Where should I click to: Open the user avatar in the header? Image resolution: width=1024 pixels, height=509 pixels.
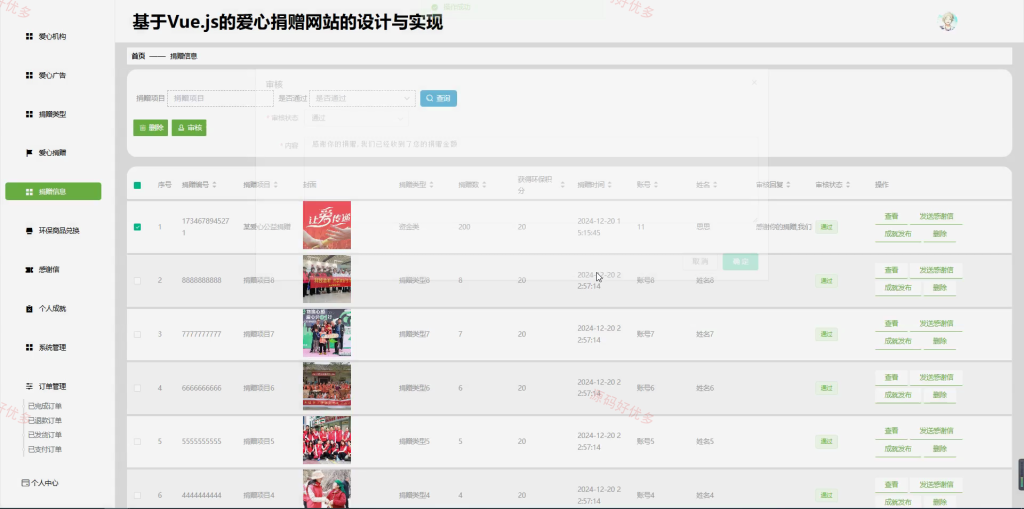(948, 22)
